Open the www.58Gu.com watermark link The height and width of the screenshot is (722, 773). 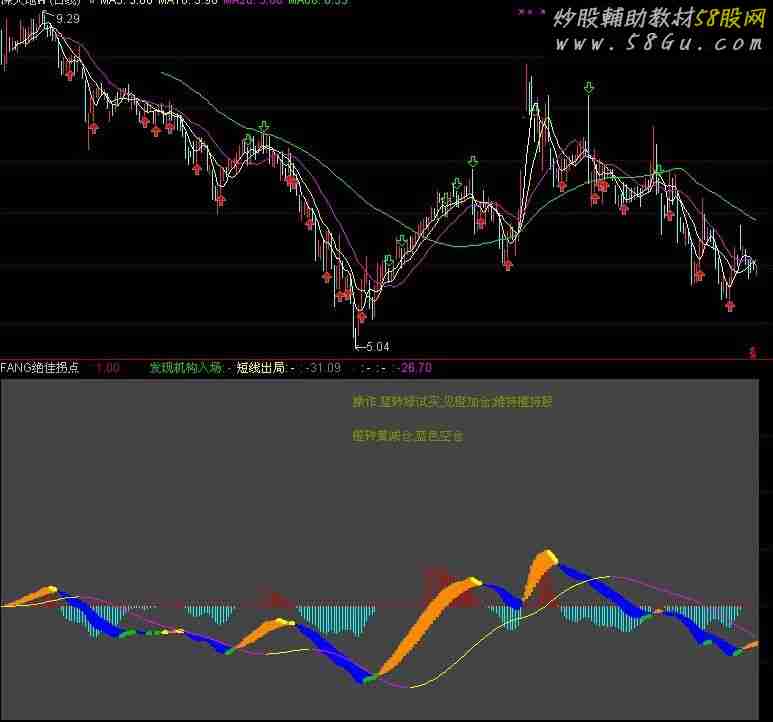tap(657, 43)
